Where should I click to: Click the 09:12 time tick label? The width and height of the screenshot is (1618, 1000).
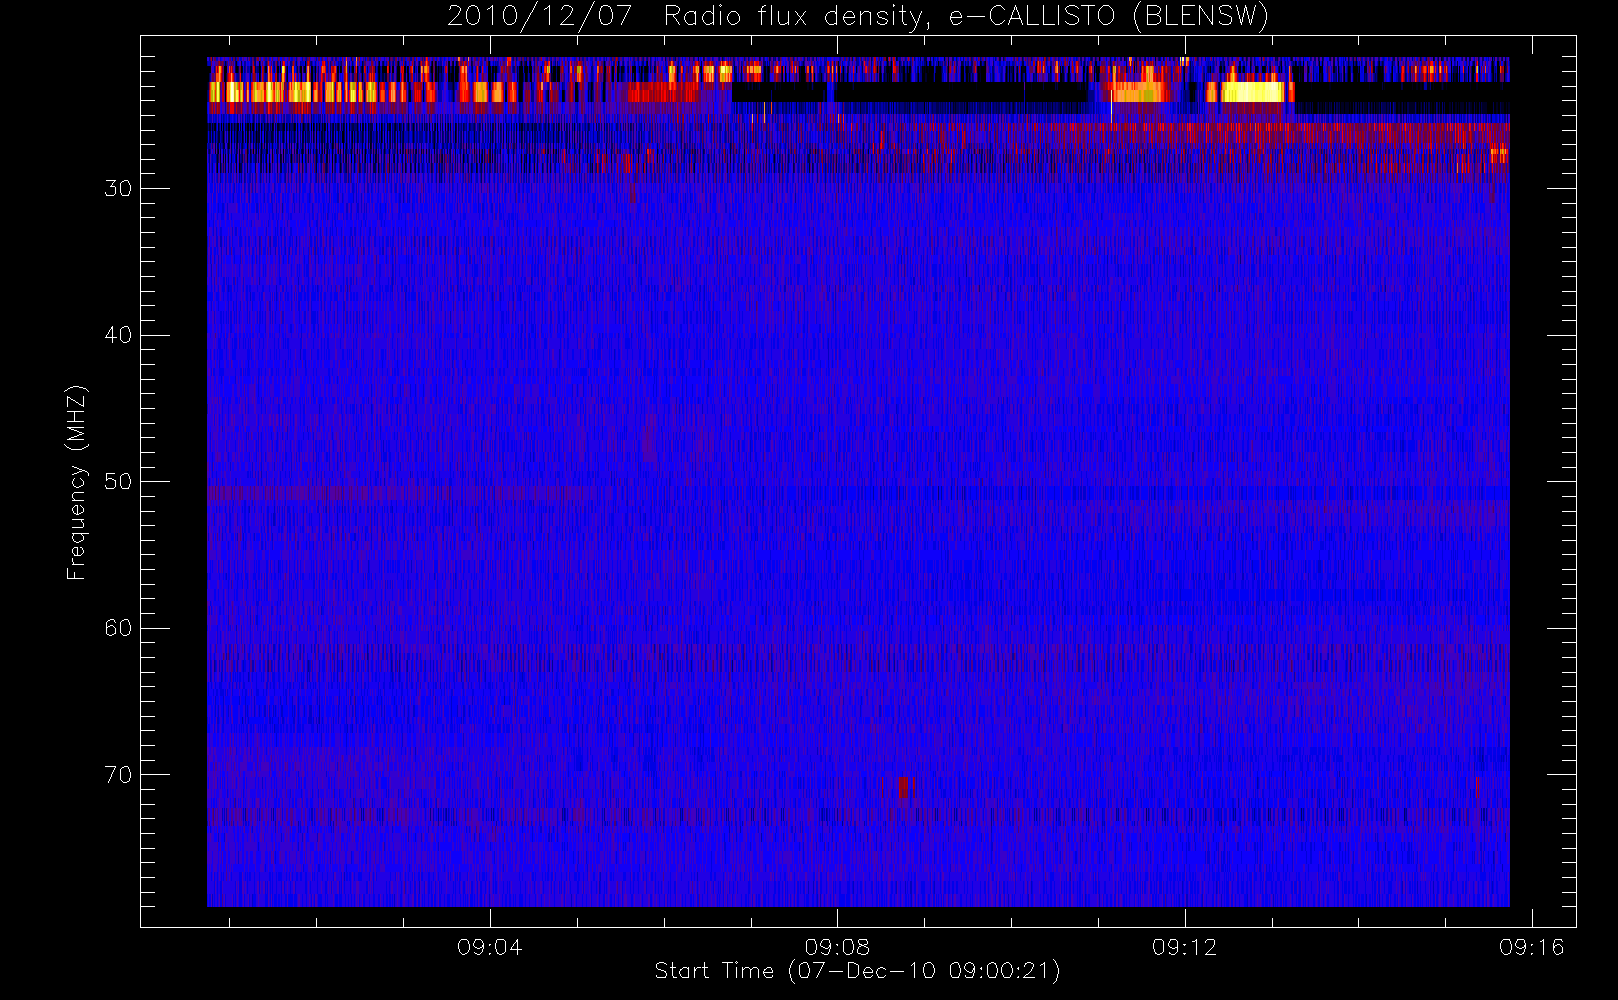tap(1184, 947)
